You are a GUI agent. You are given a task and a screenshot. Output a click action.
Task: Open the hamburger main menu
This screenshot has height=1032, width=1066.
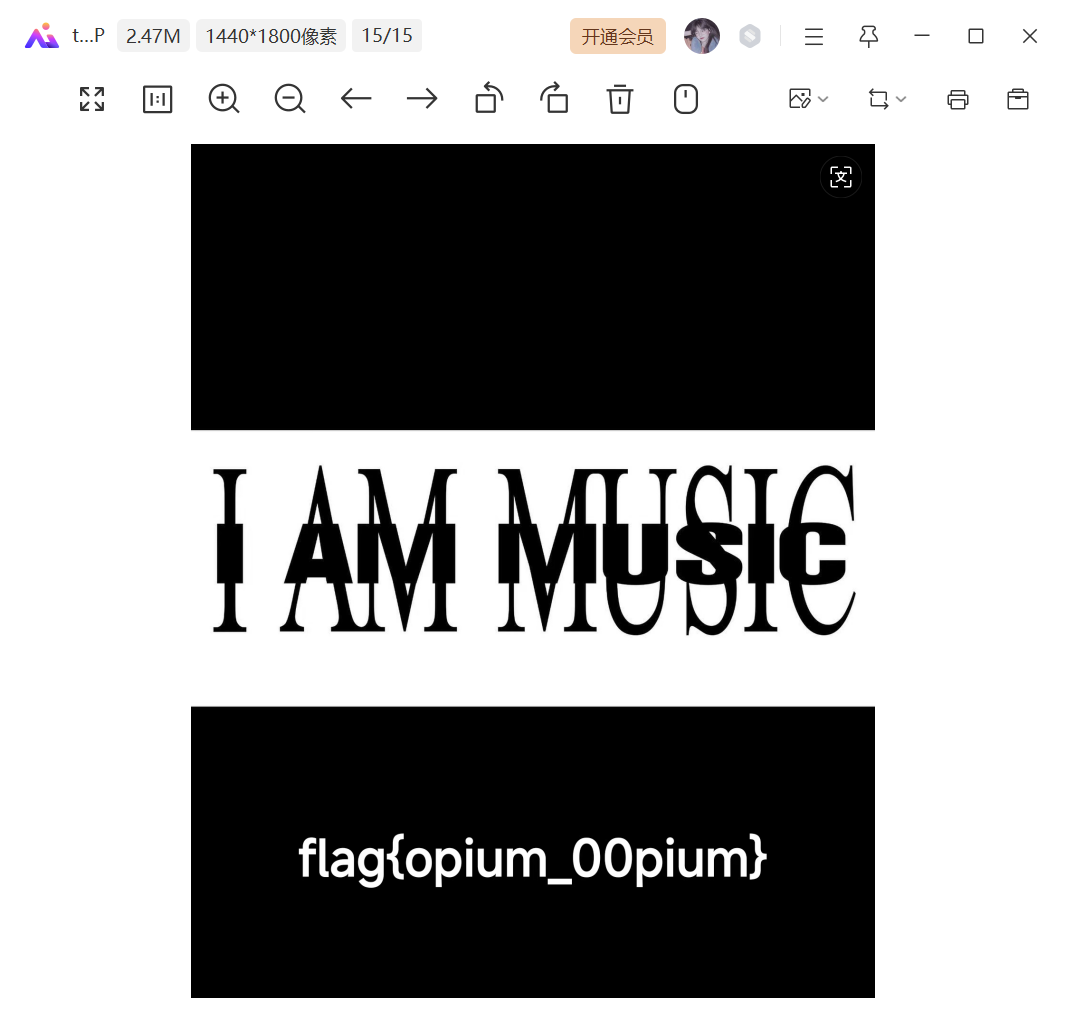click(814, 36)
